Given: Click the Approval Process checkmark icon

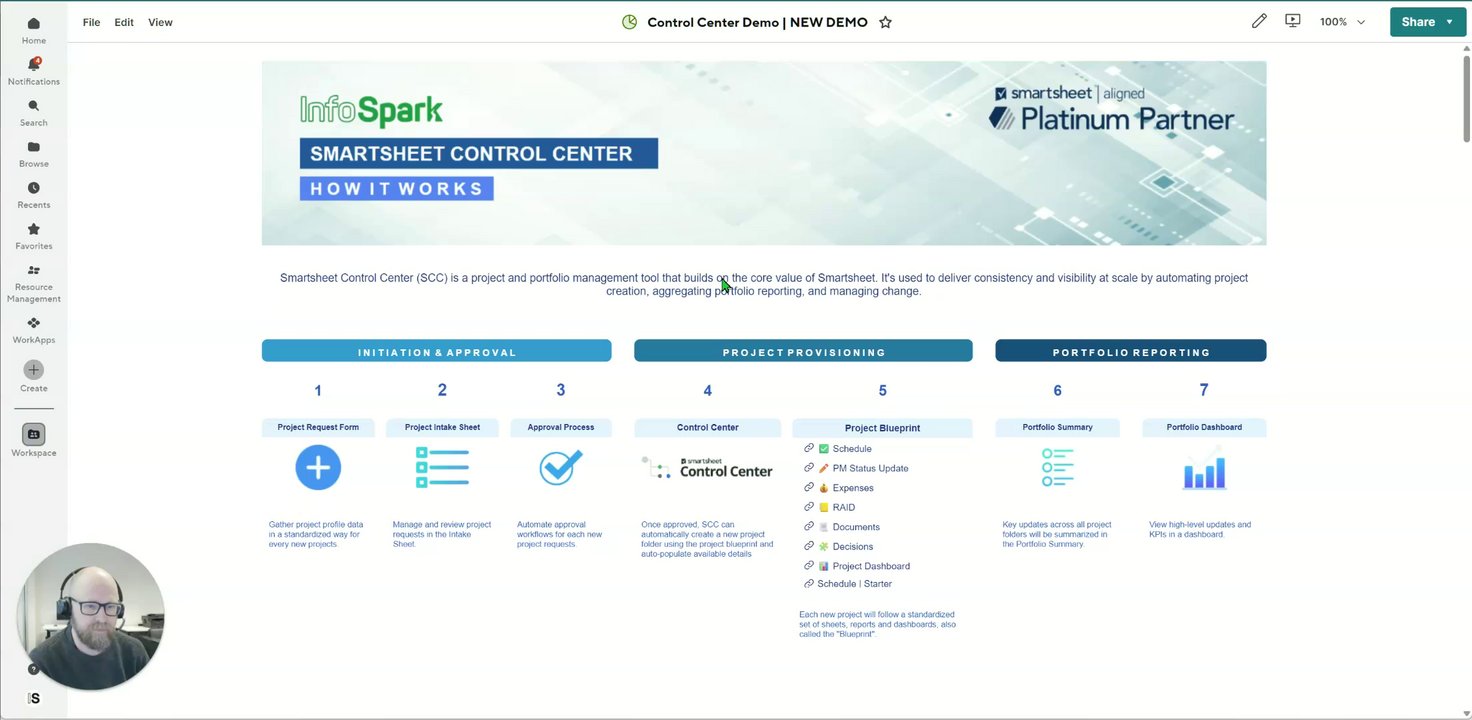Looking at the screenshot, I should pyautogui.click(x=561, y=467).
